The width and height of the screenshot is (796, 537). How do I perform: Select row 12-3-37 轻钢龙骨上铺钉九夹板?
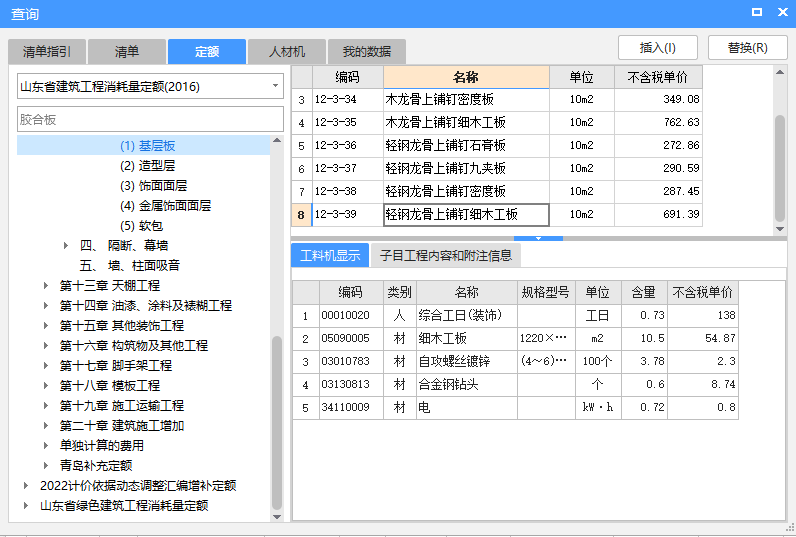click(498, 168)
